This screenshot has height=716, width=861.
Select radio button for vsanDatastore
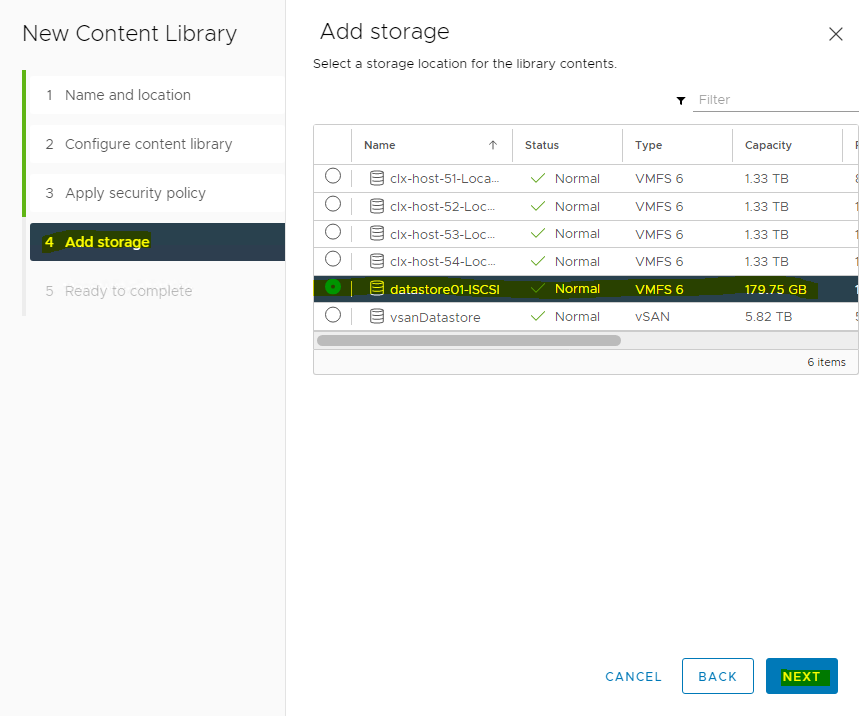[333, 315]
